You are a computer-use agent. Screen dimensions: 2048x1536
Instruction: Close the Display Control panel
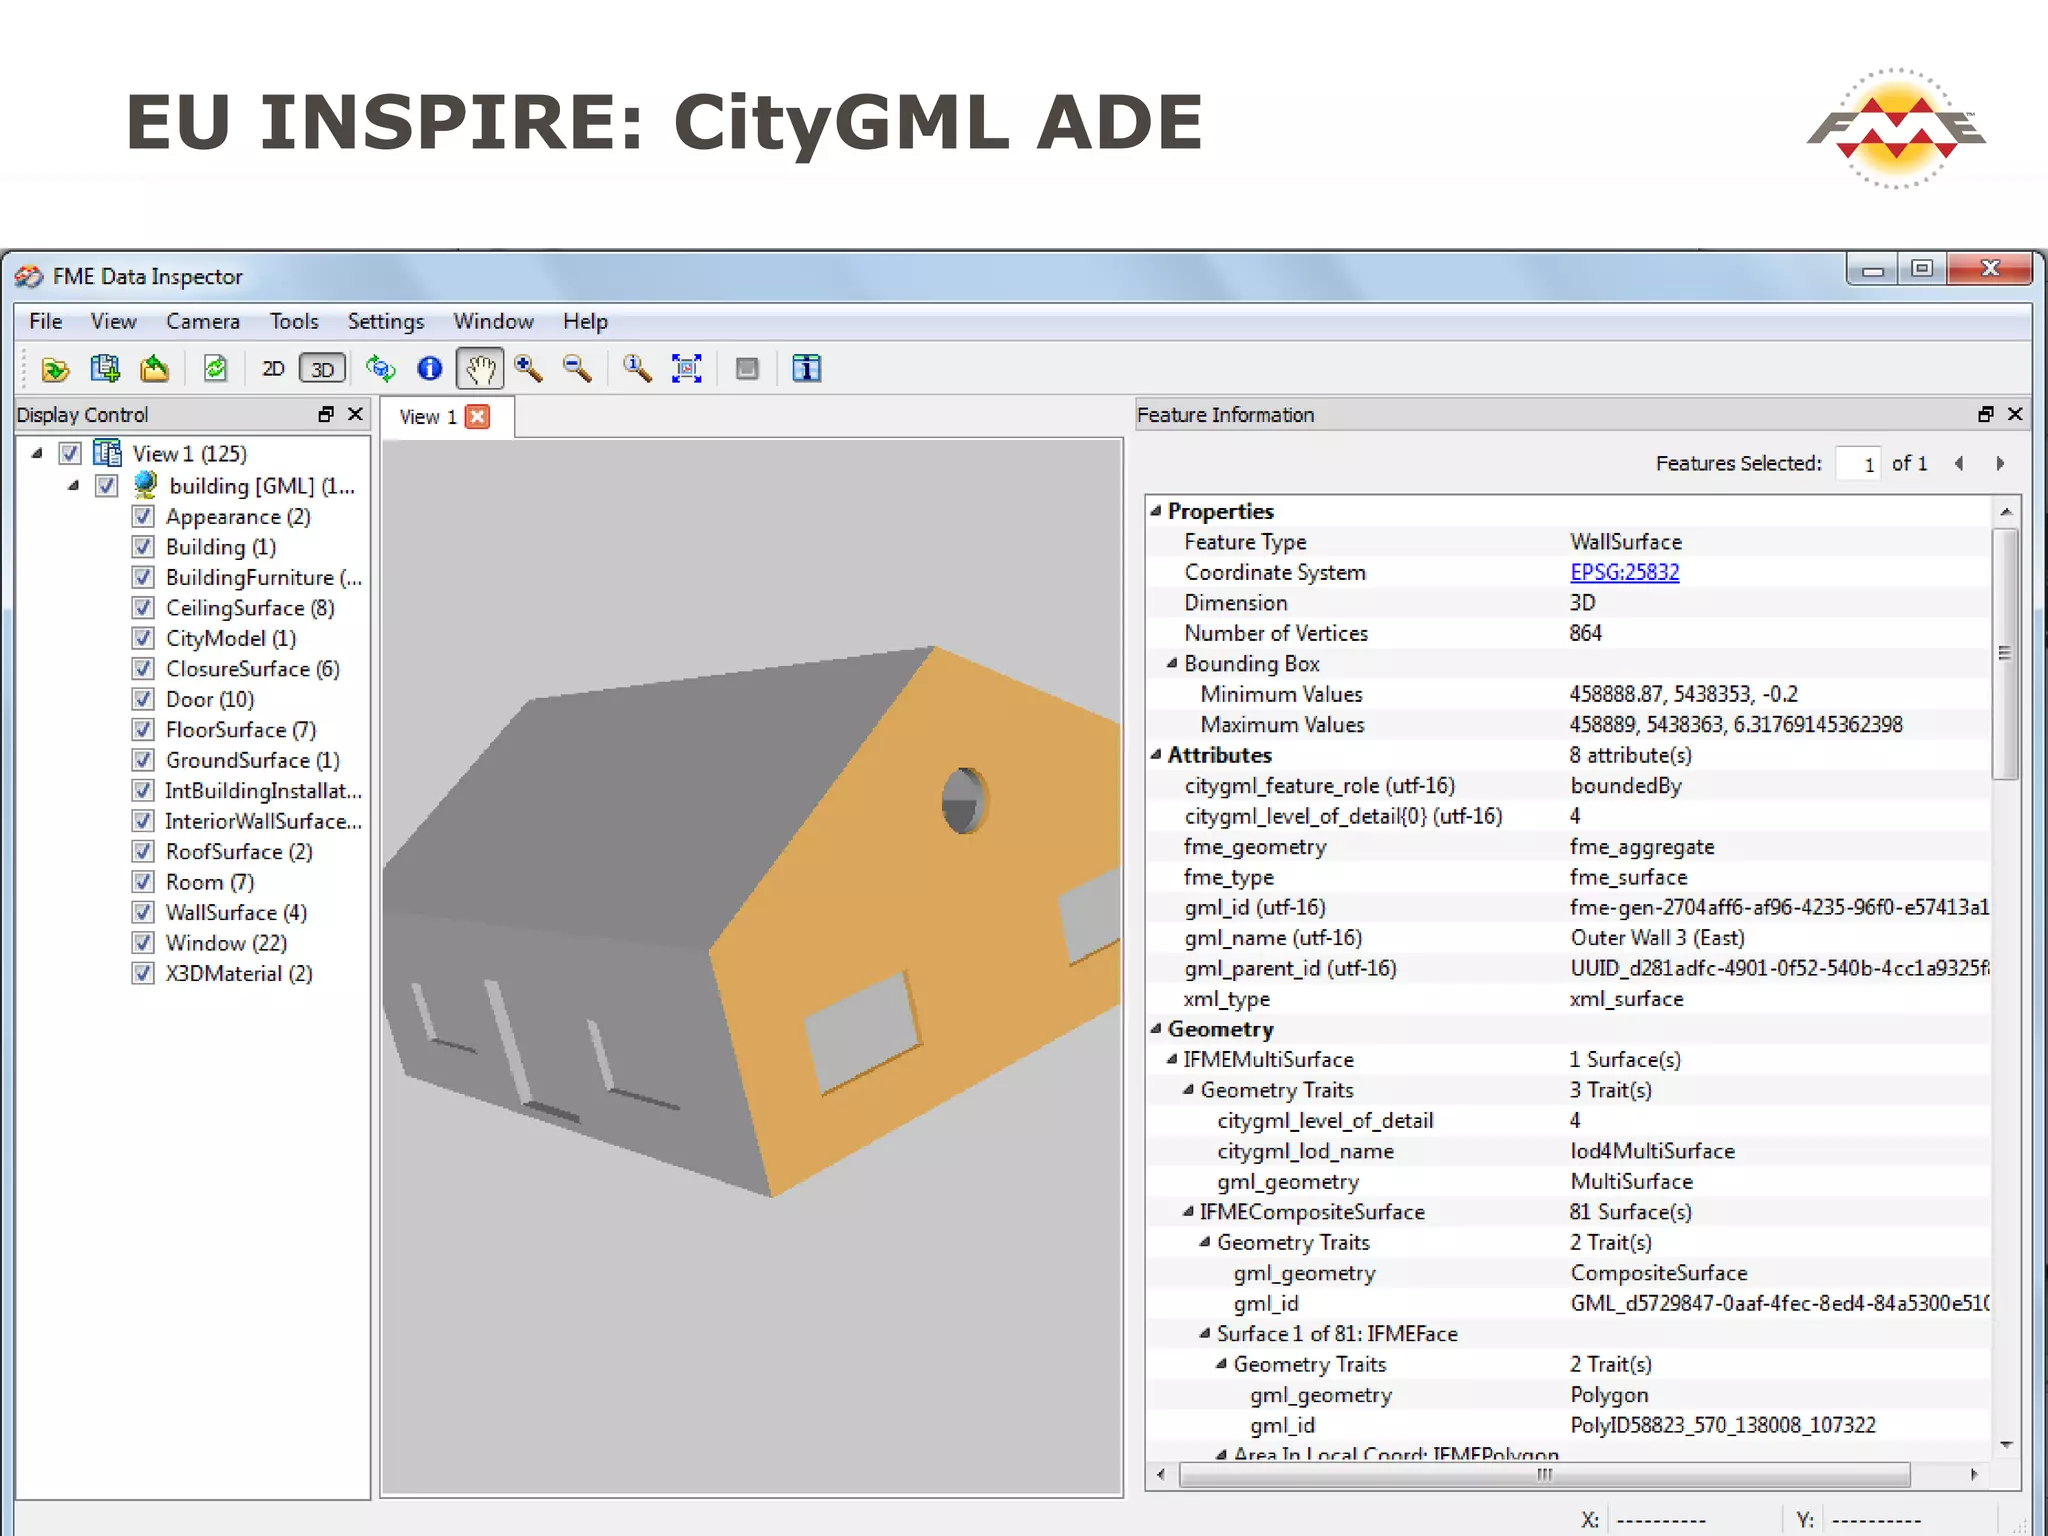(355, 414)
